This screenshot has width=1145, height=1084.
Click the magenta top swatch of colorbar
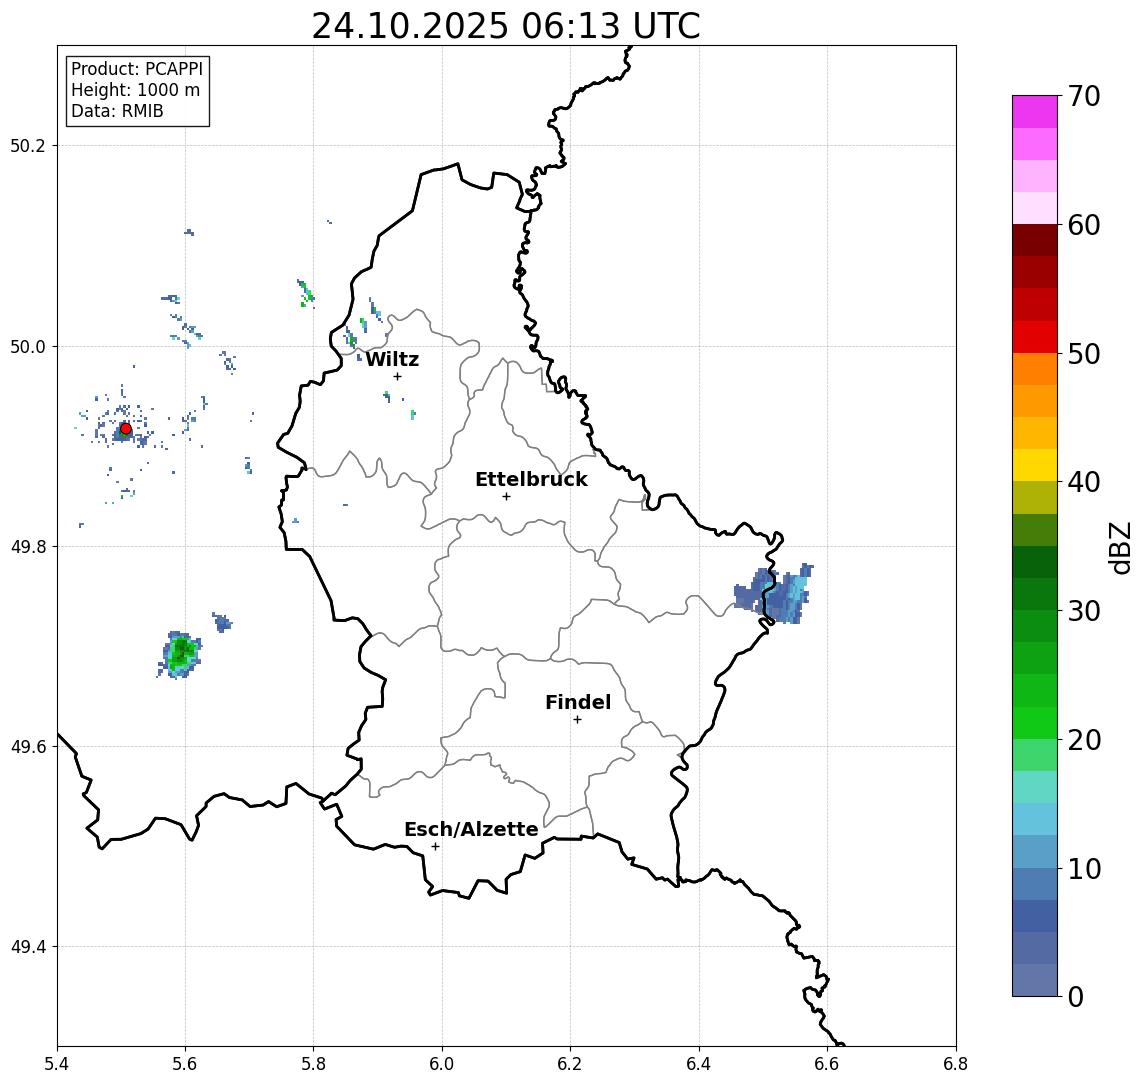pos(1035,112)
